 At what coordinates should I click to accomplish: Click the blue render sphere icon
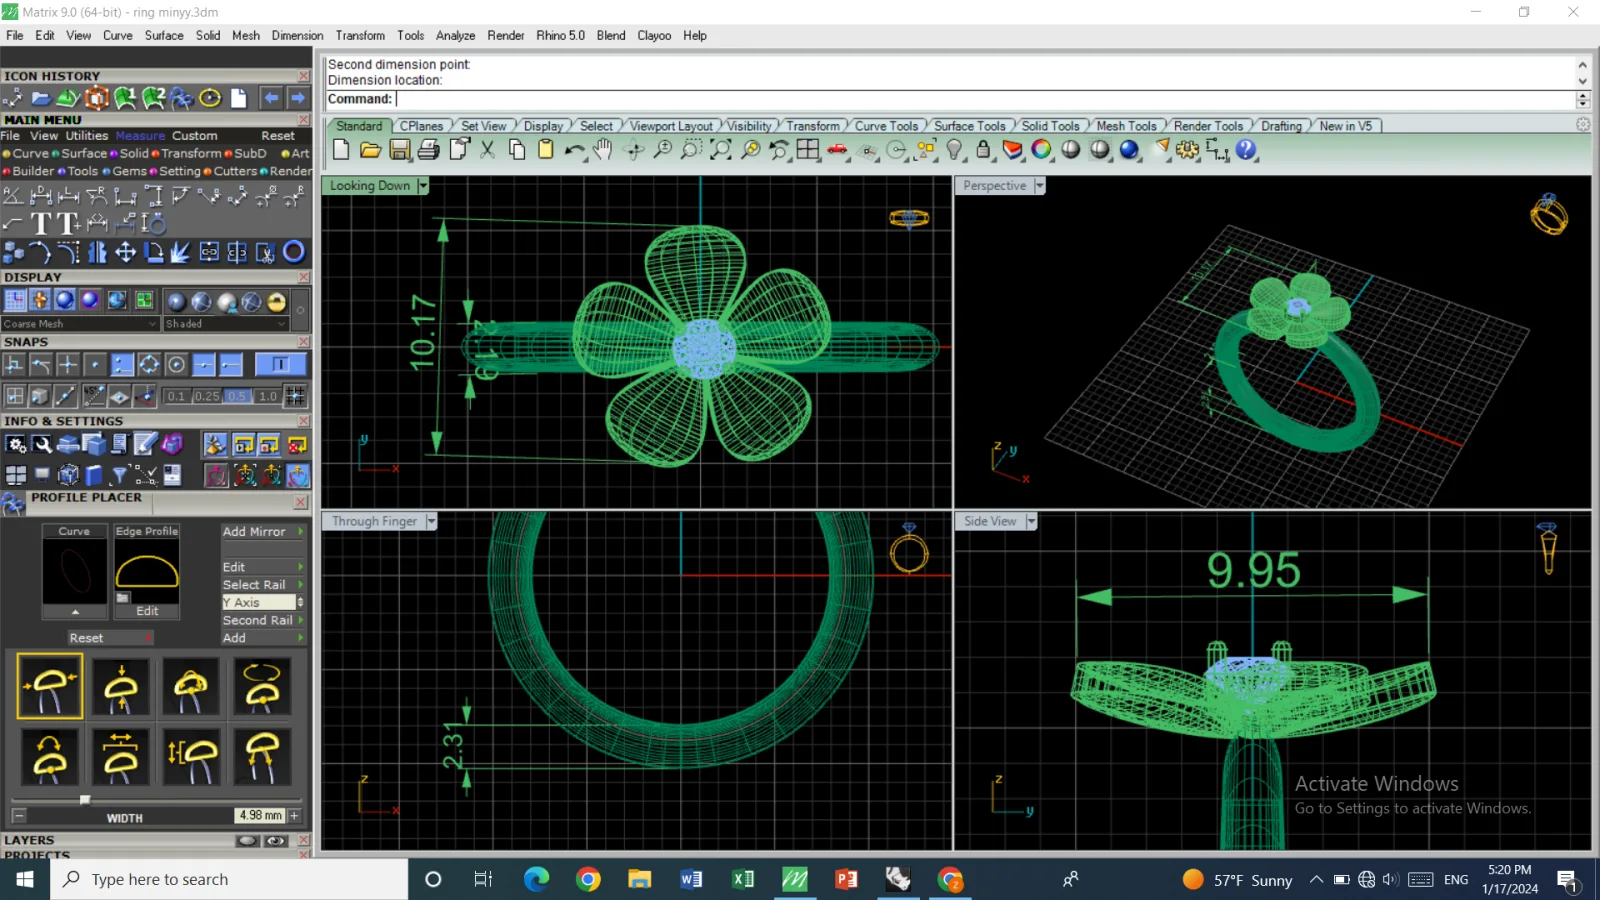tap(1129, 150)
